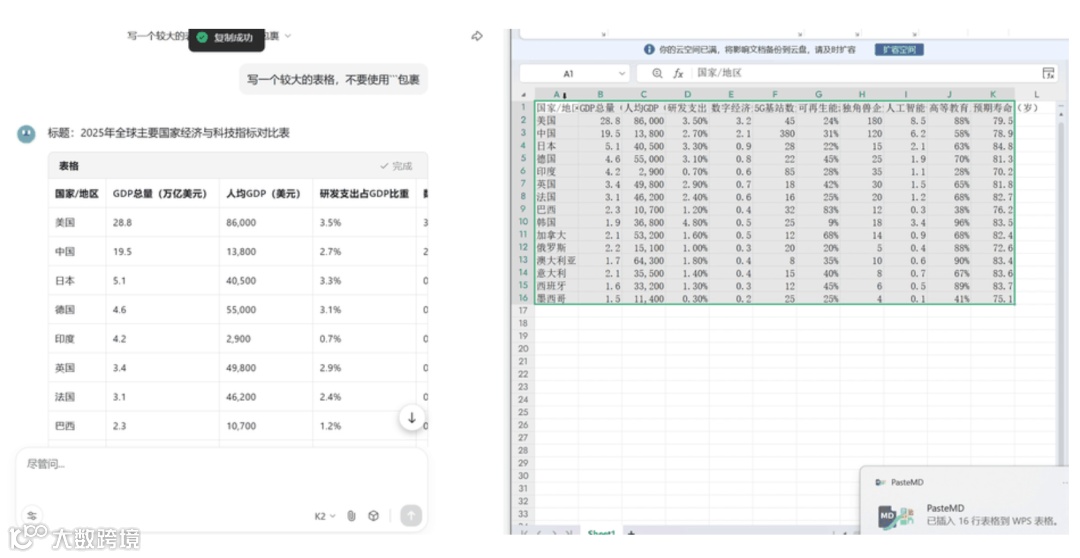This screenshot has width=1080, height=558.
Task: Click the small PasteMD logo in notification header
Action: point(880,482)
